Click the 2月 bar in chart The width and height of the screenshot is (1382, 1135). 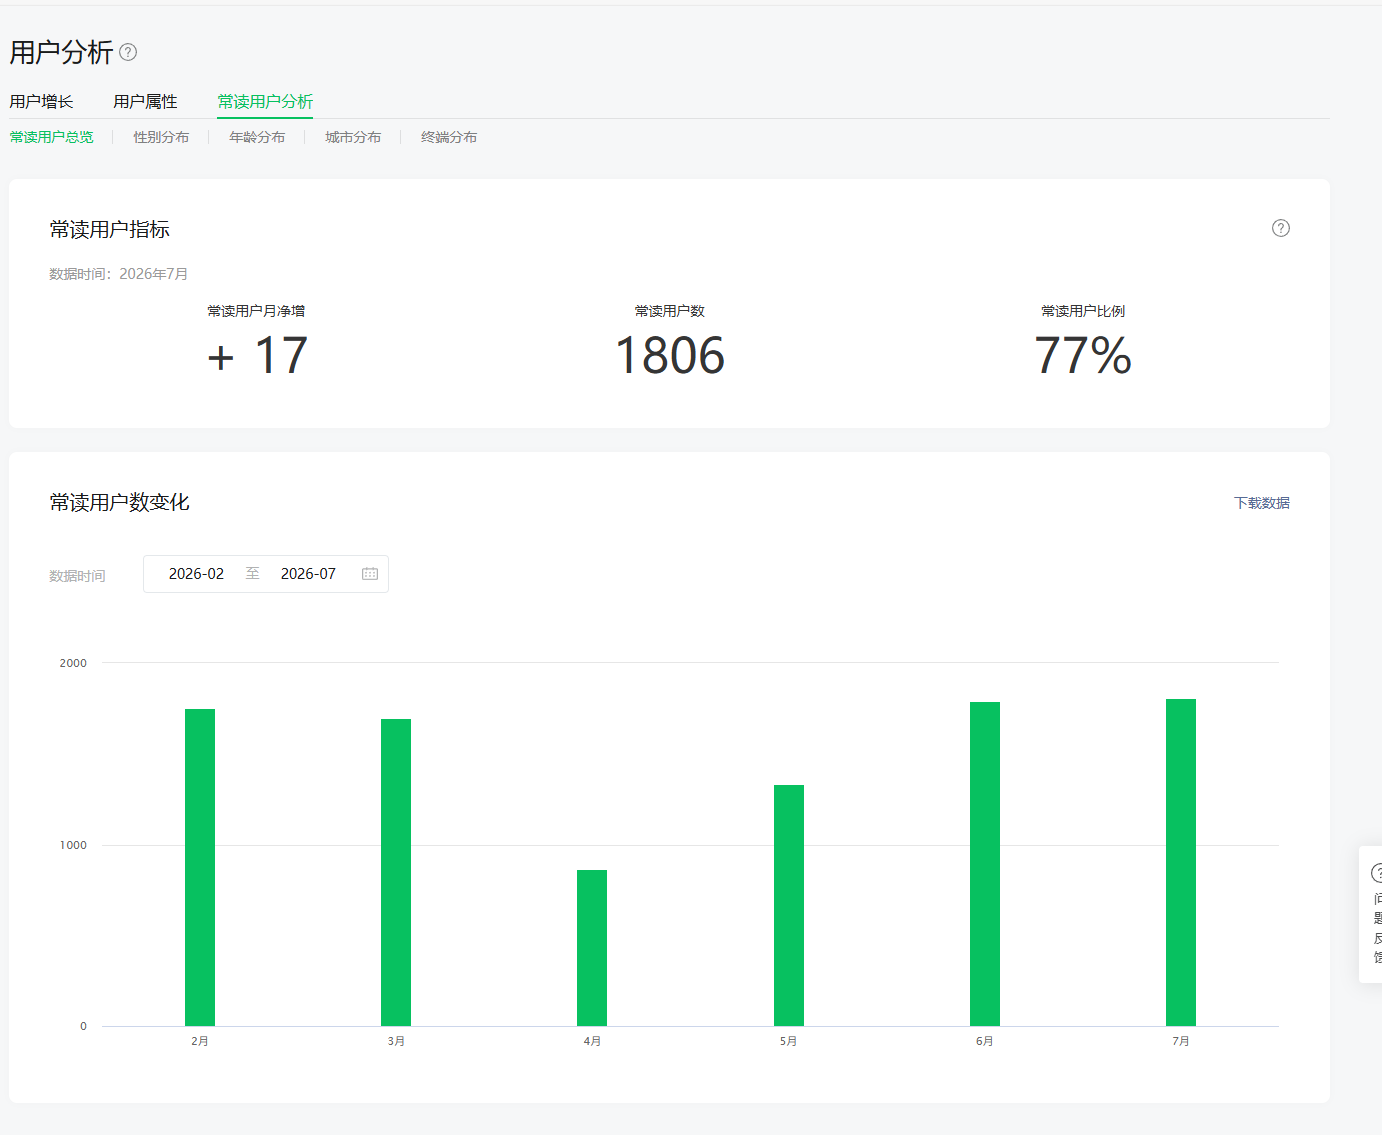pos(200,867)
